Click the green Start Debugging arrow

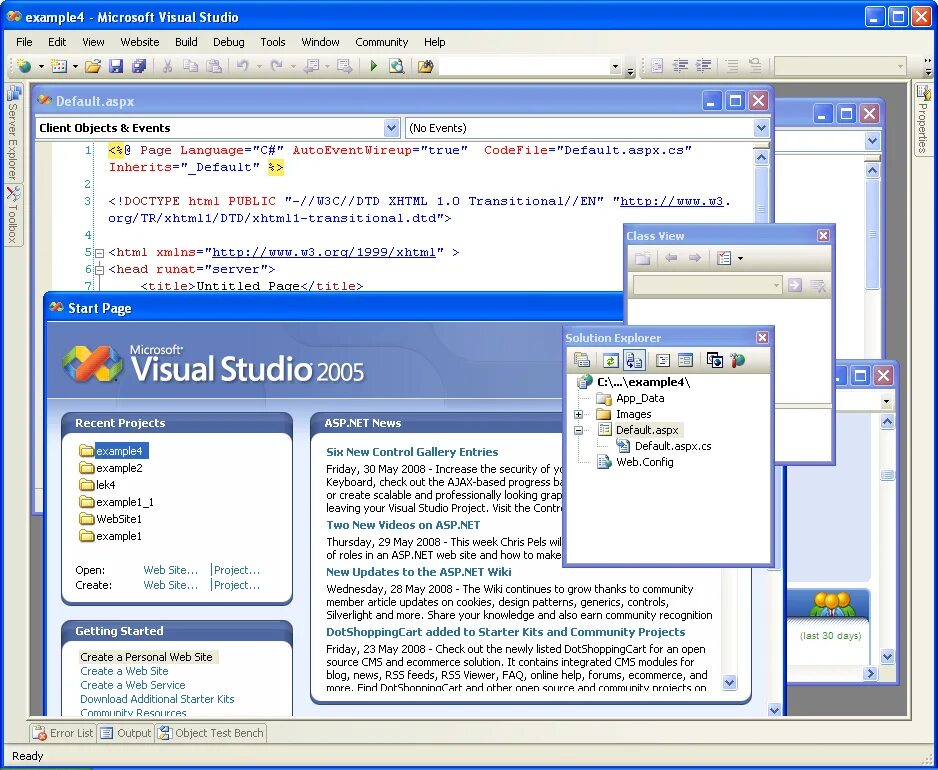pyautogui.click(x=373, y=66)
